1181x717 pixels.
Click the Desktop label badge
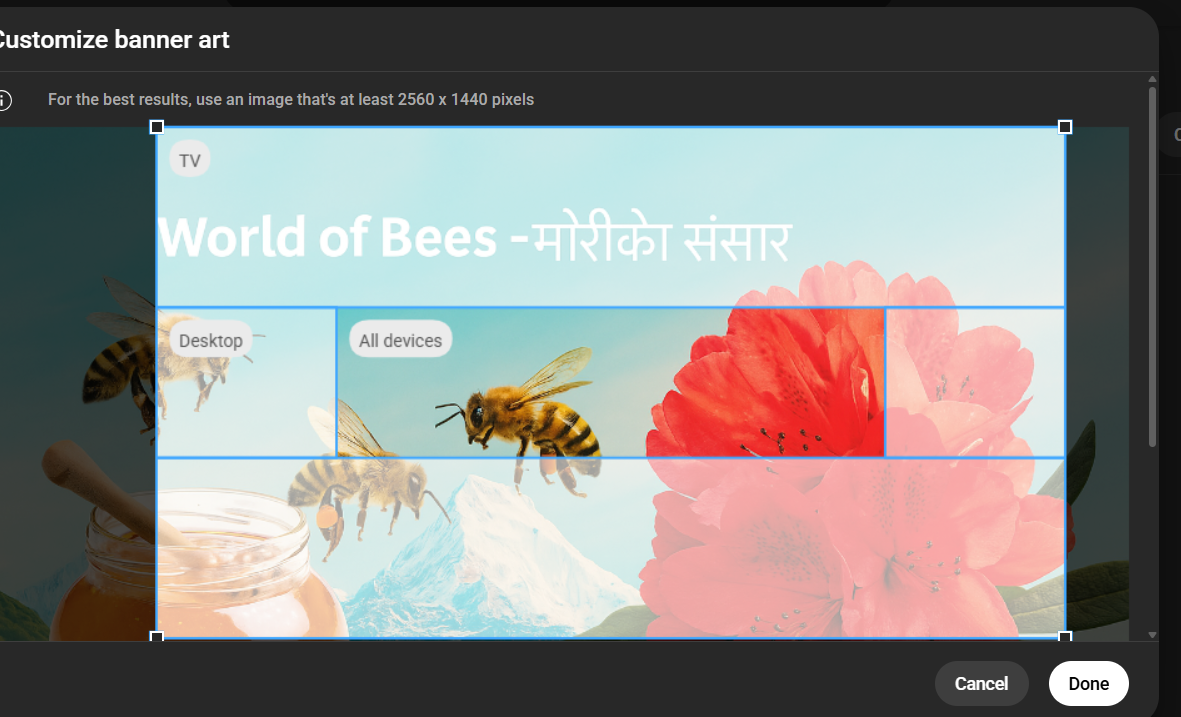coord(211,340)
